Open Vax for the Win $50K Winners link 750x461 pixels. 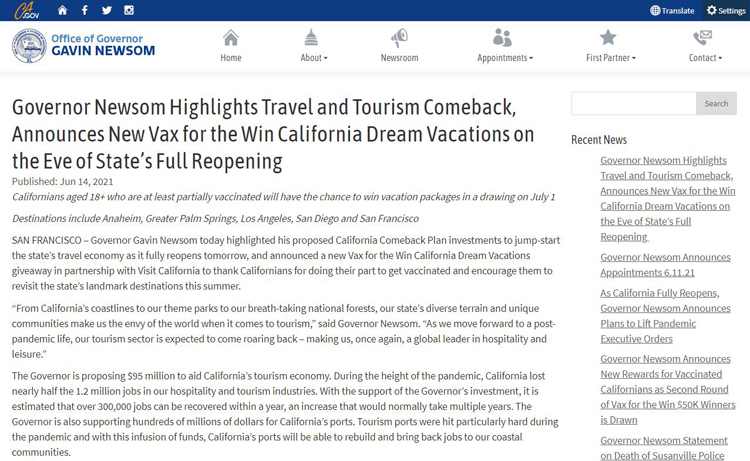point(665,404)
